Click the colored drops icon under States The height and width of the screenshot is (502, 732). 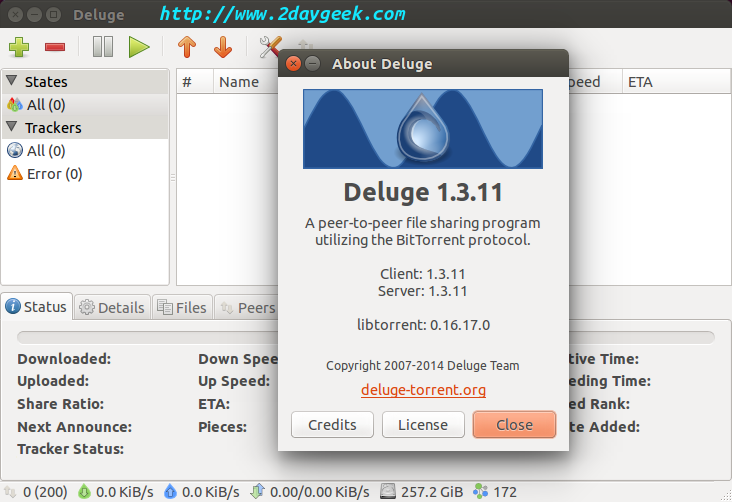15,105
